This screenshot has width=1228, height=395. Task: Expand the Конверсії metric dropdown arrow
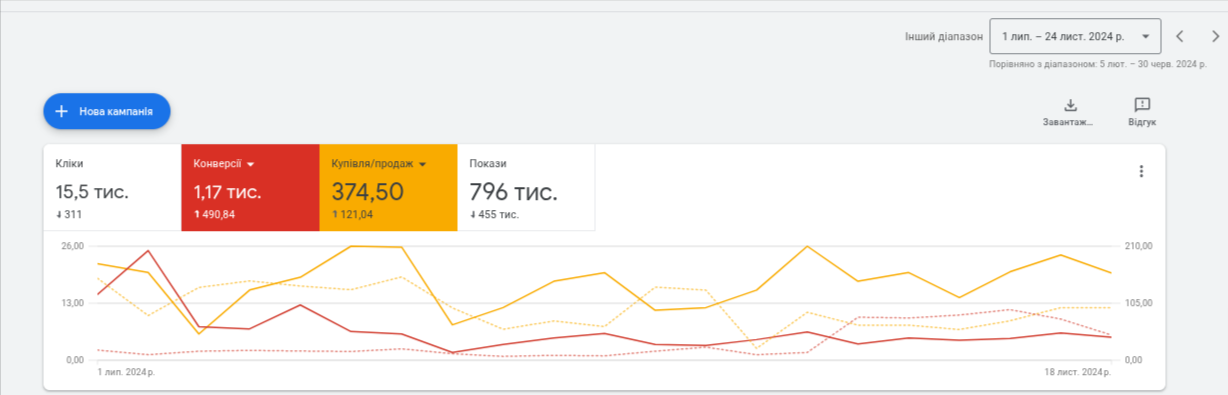pyautogui.click(x=251, y=164)
